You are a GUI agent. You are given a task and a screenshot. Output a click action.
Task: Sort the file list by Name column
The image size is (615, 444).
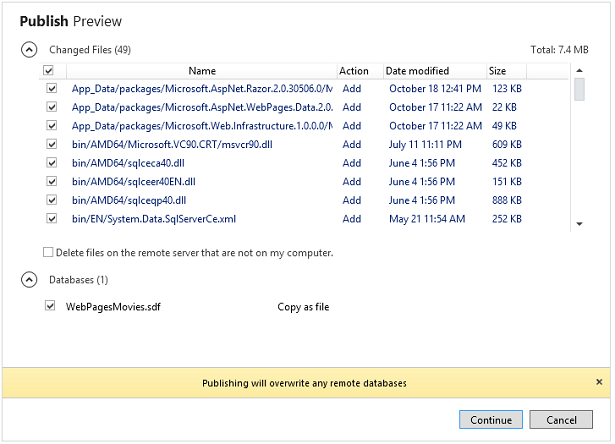201,71
